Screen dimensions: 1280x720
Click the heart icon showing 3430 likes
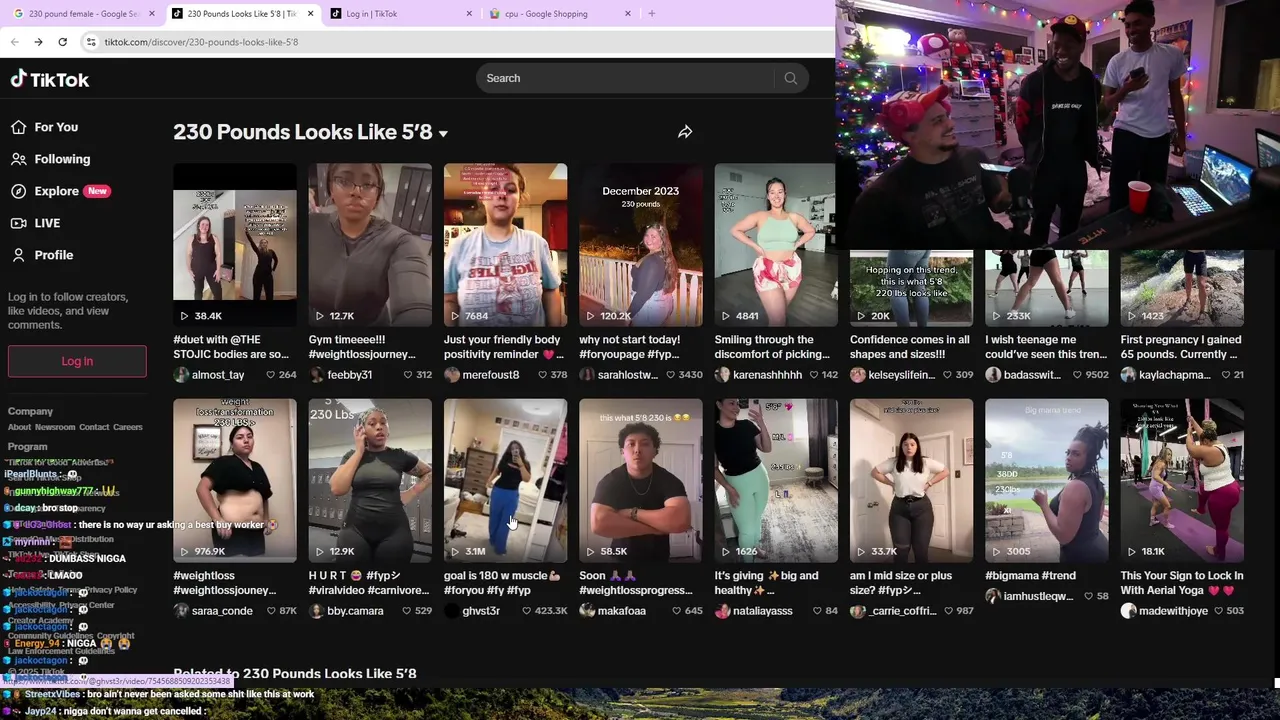[670, 375]
